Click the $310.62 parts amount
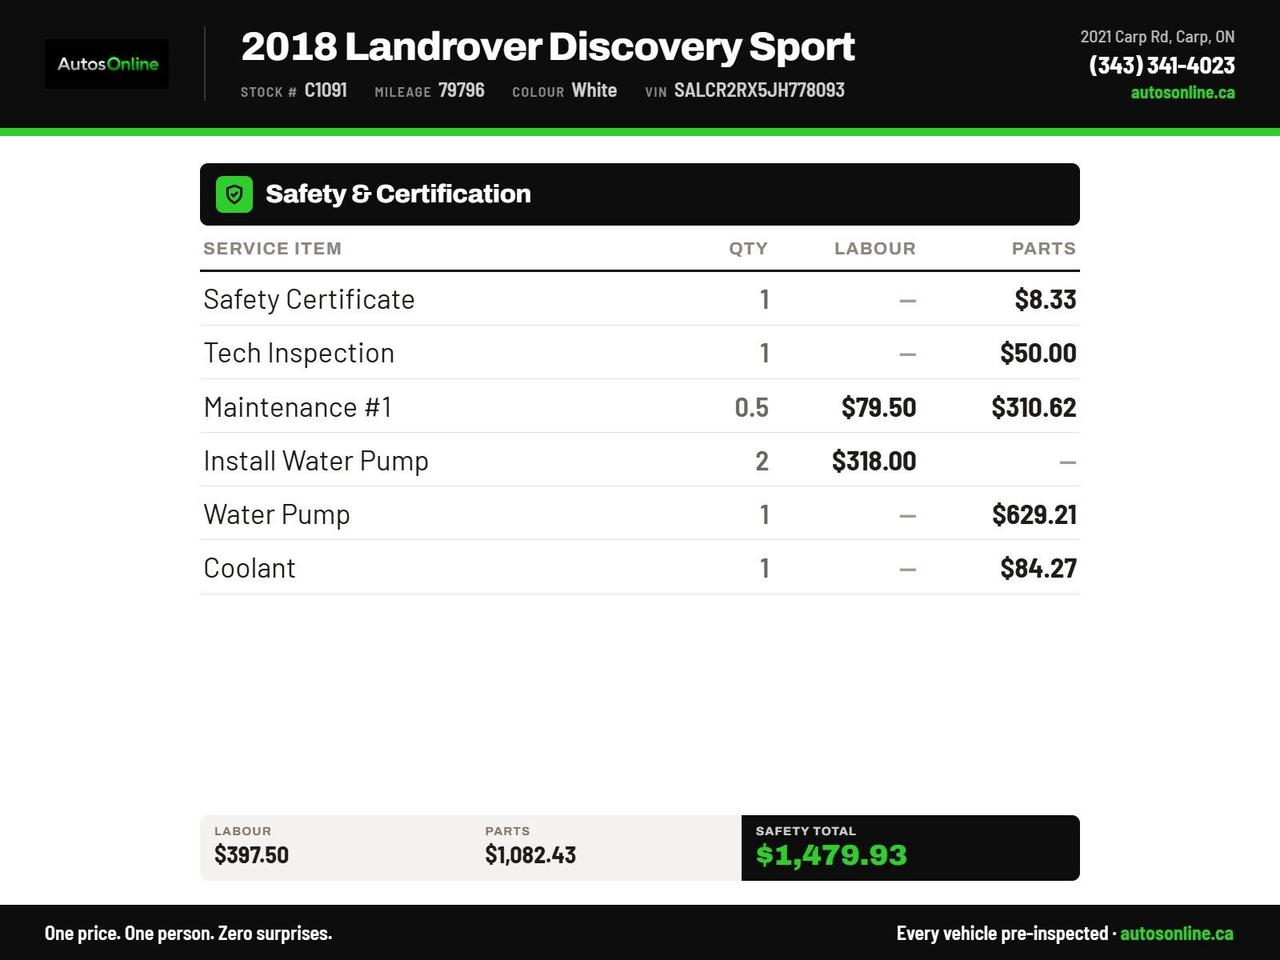The height and width of the screenshot is (960, 1280). point(1034,407)
